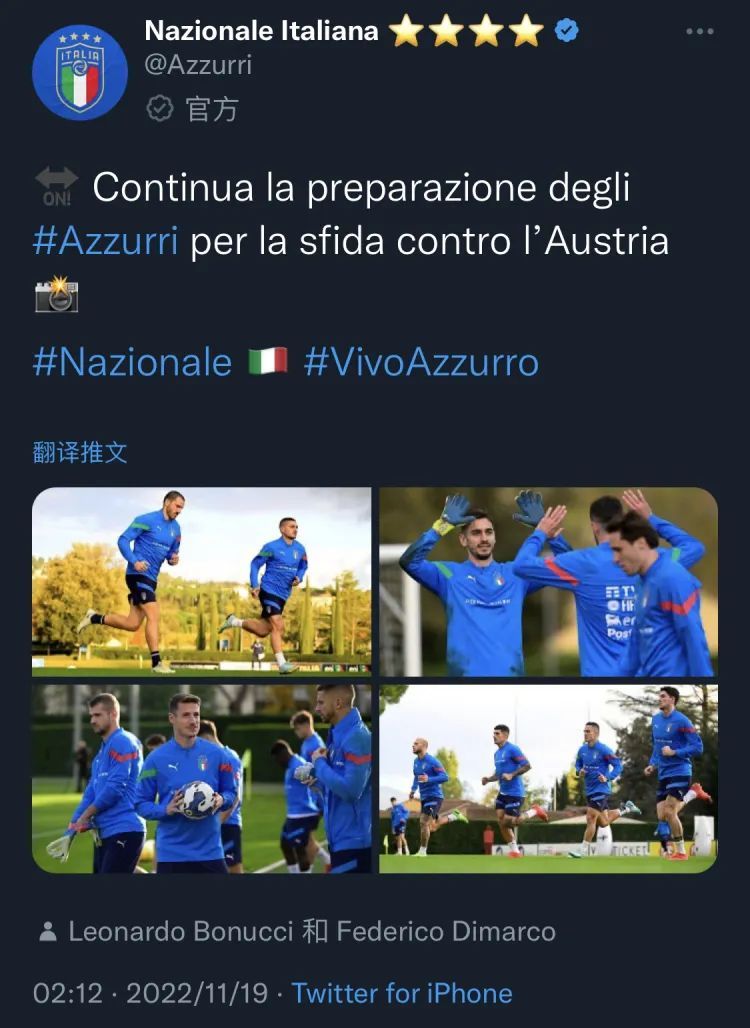Screen dimensions: 750x1028
Task: Open the #VivoAzzurro hashtag
Action: point(422,362)
